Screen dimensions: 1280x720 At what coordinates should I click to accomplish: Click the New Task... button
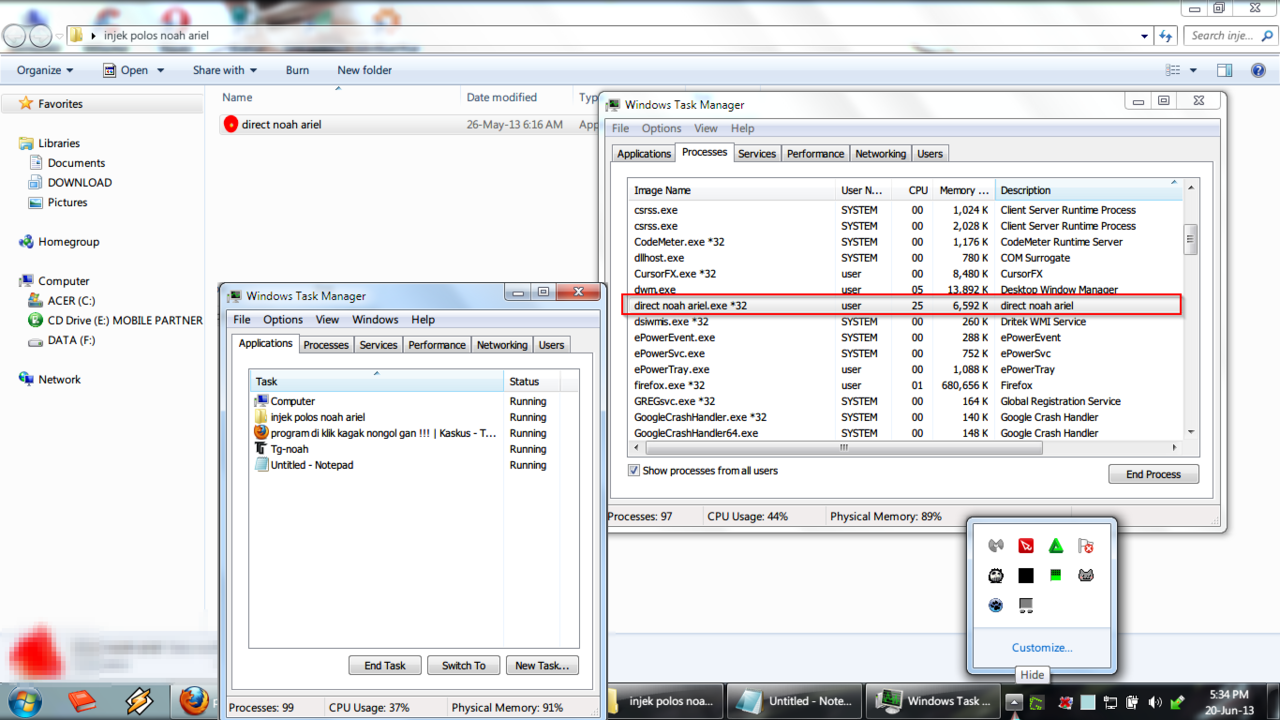point(542,665)
